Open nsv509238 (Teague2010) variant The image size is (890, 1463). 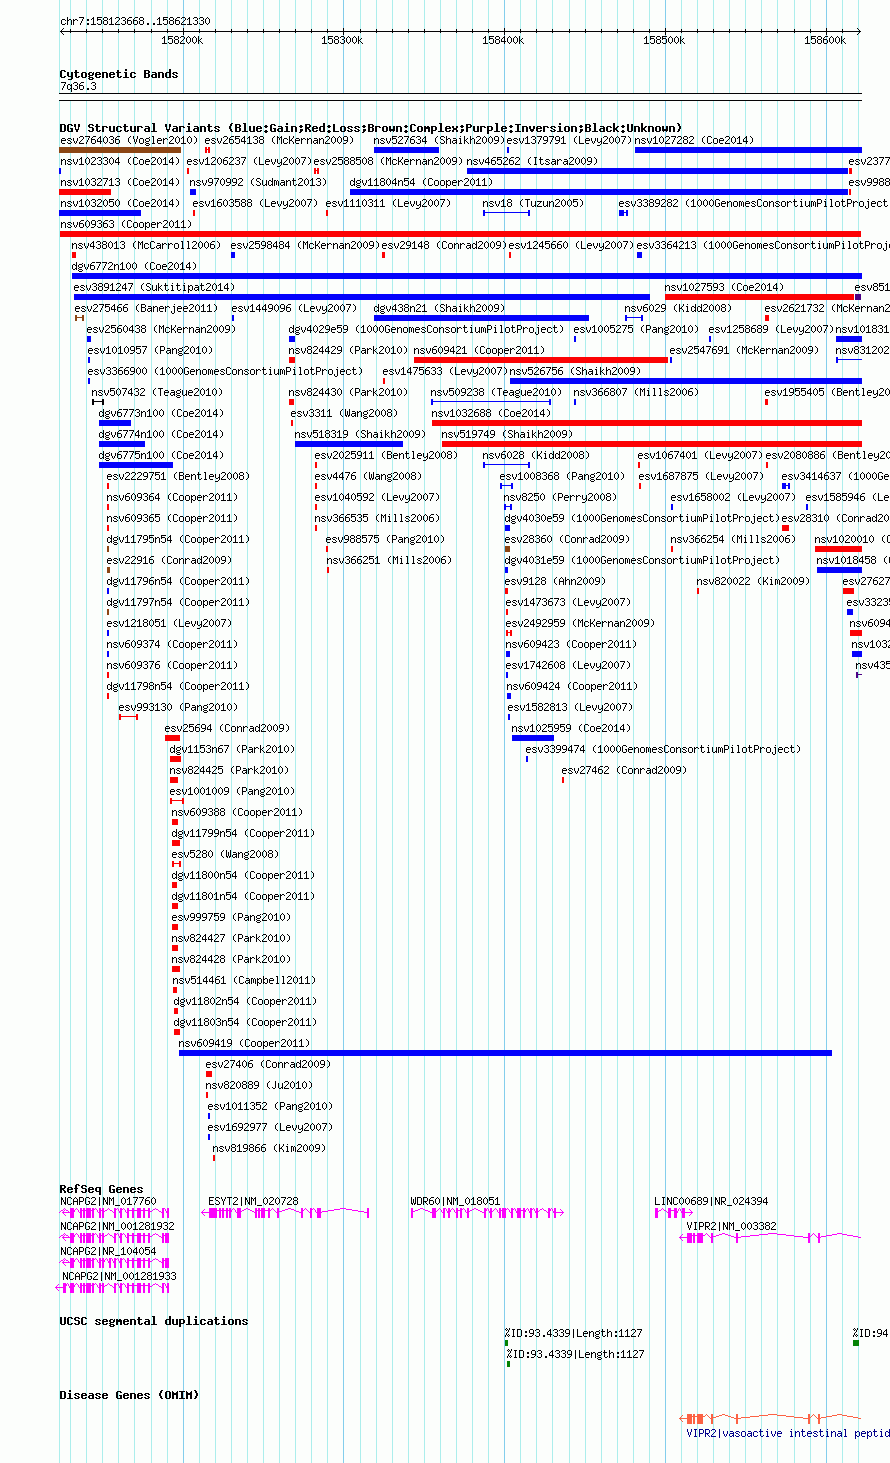pos(497,392)
